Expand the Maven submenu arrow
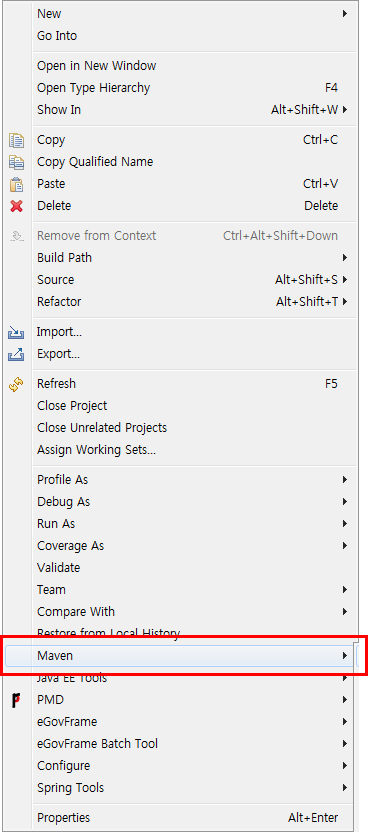 [345, 656]
